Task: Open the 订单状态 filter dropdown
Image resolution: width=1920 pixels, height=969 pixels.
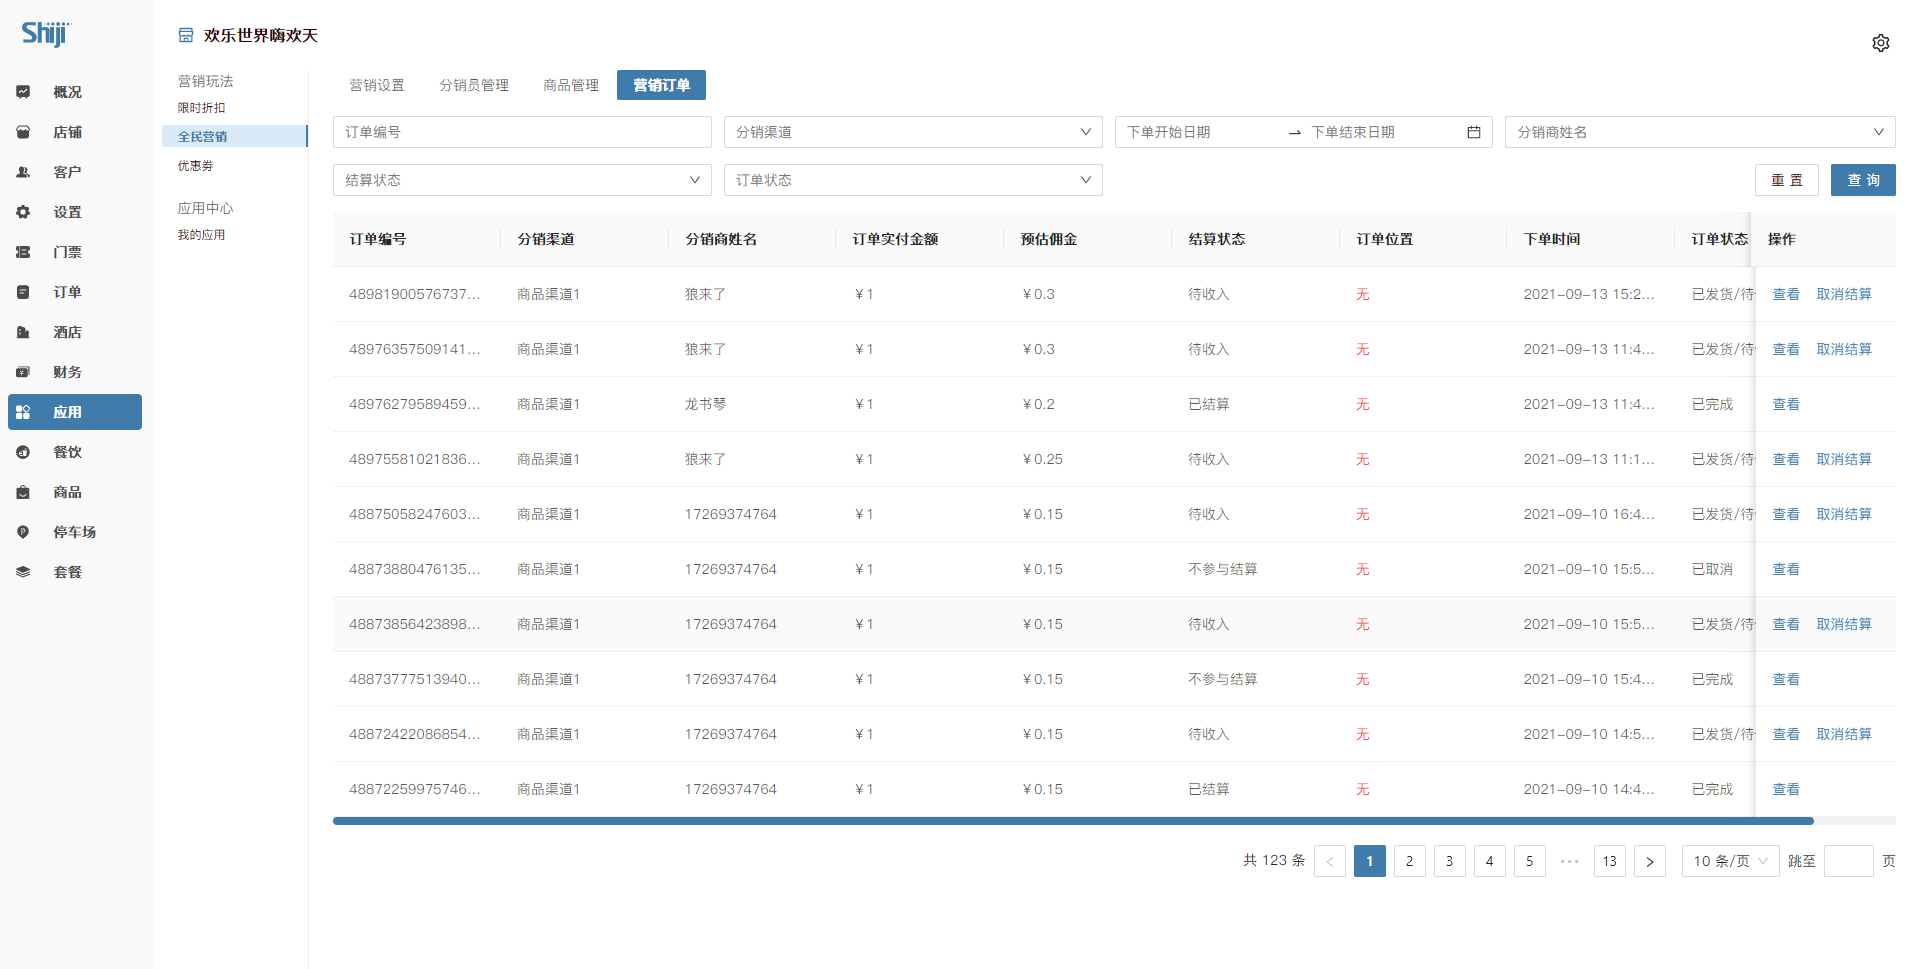Action: tap(913, 180)
